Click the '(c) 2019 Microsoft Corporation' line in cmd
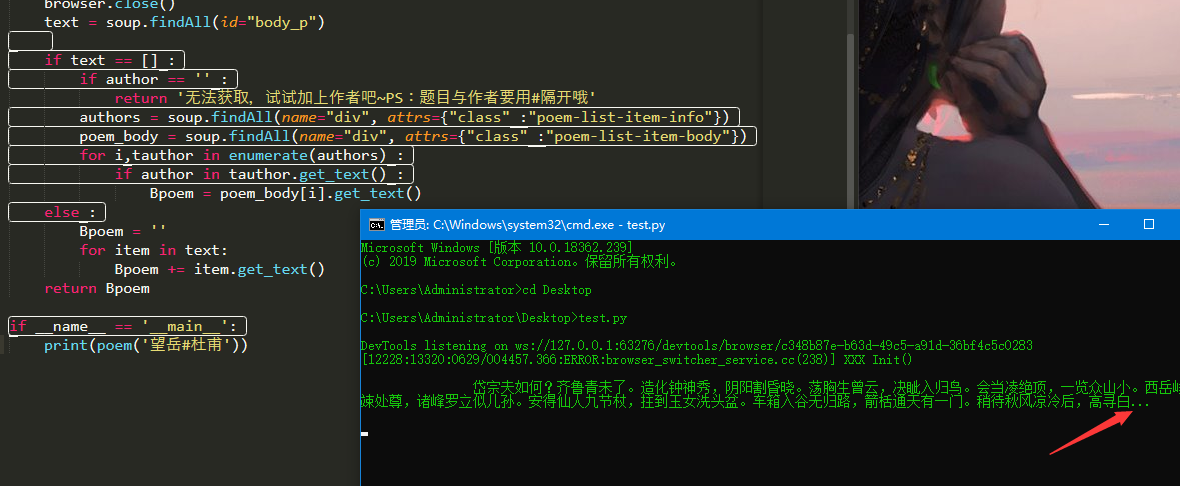 tap(519, 262)
